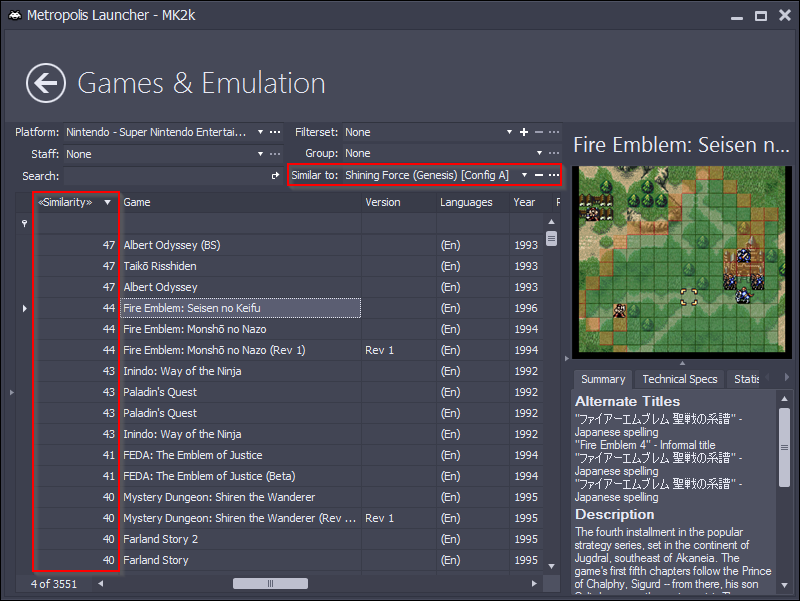The image size is (800, 601).
Task: Sort by the Version column header
Action: coord(399,203)
